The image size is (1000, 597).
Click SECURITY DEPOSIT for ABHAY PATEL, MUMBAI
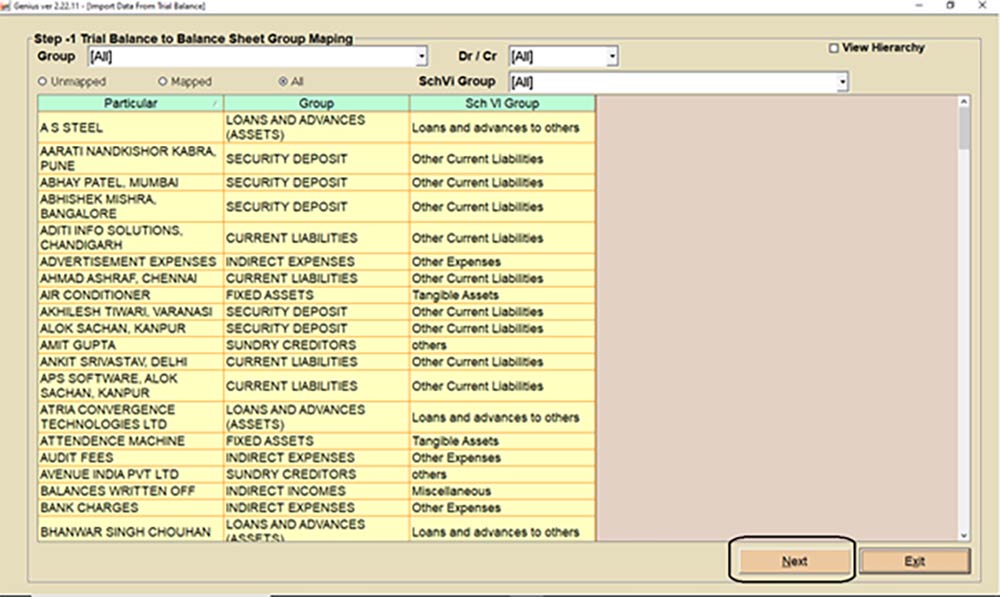tap(316, 182)
